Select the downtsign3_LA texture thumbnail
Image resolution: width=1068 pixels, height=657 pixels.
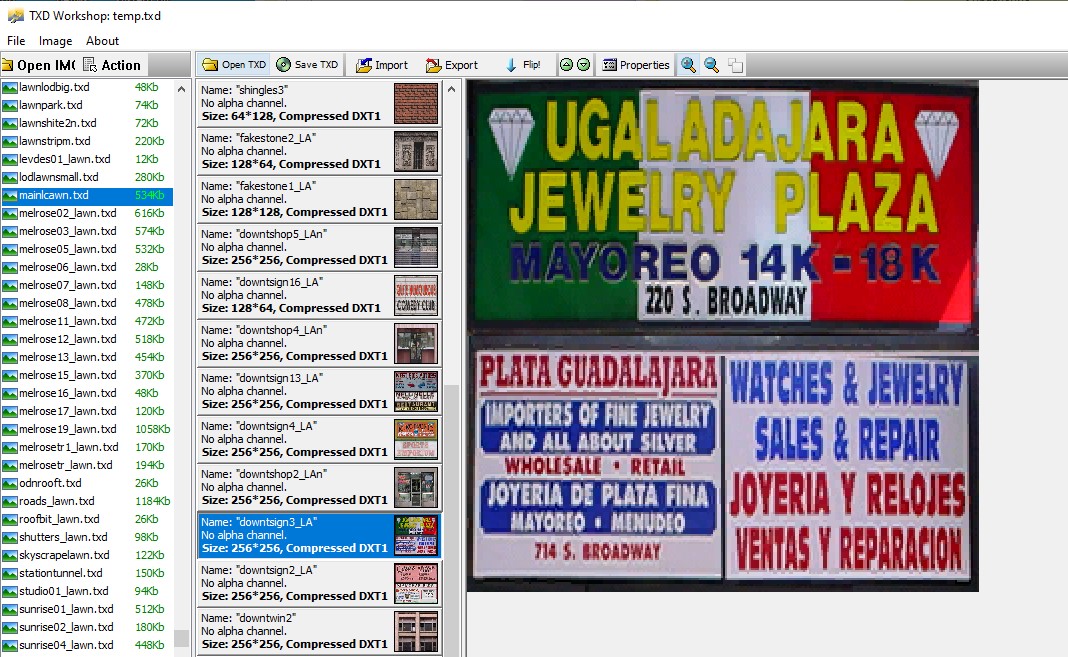point(415,535)
